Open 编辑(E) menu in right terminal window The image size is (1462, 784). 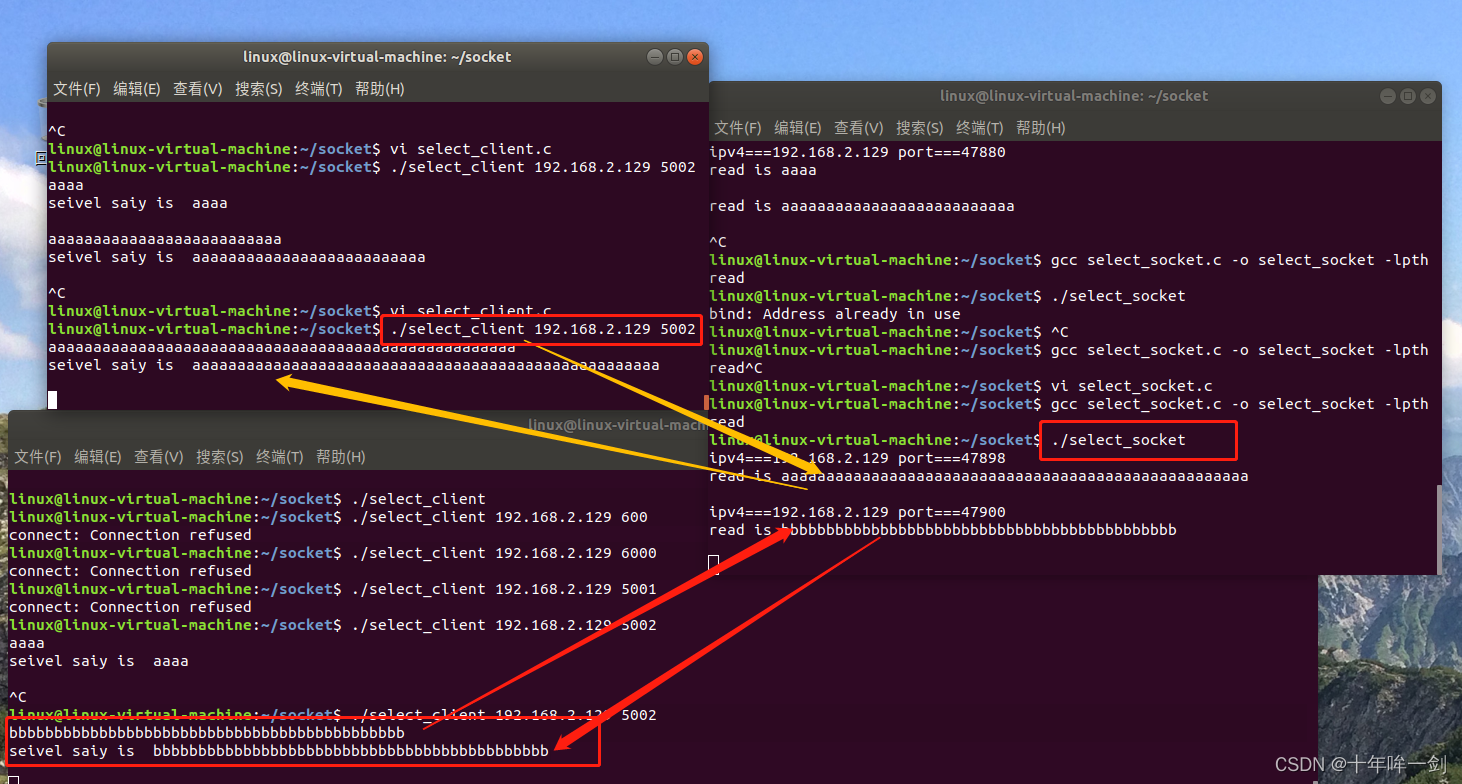click(x=798, y=128)
